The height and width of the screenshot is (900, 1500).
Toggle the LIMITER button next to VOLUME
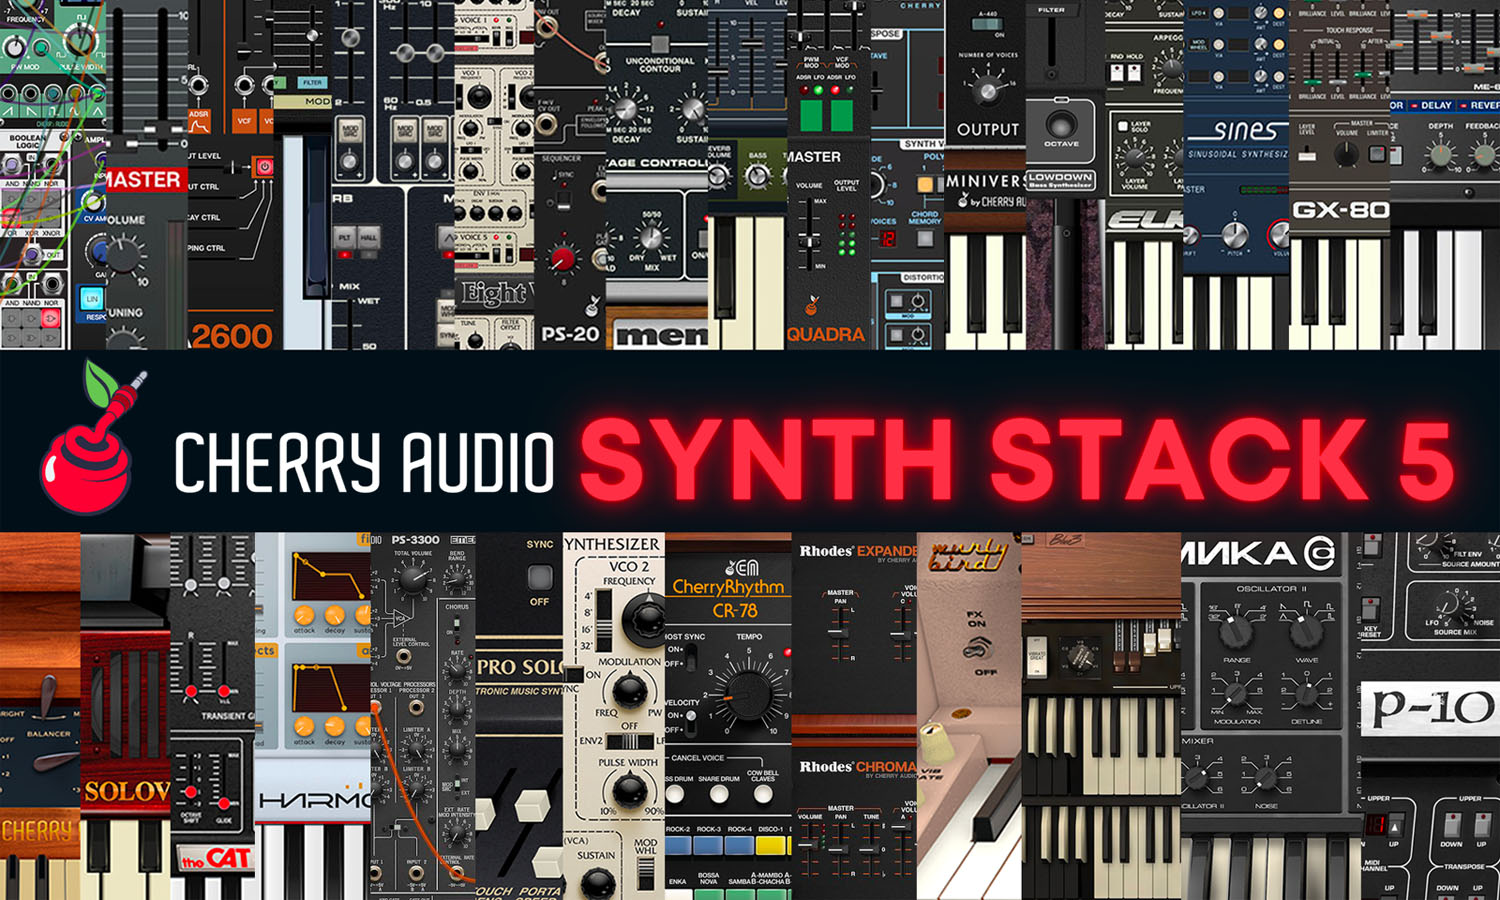click(1377, 154)
